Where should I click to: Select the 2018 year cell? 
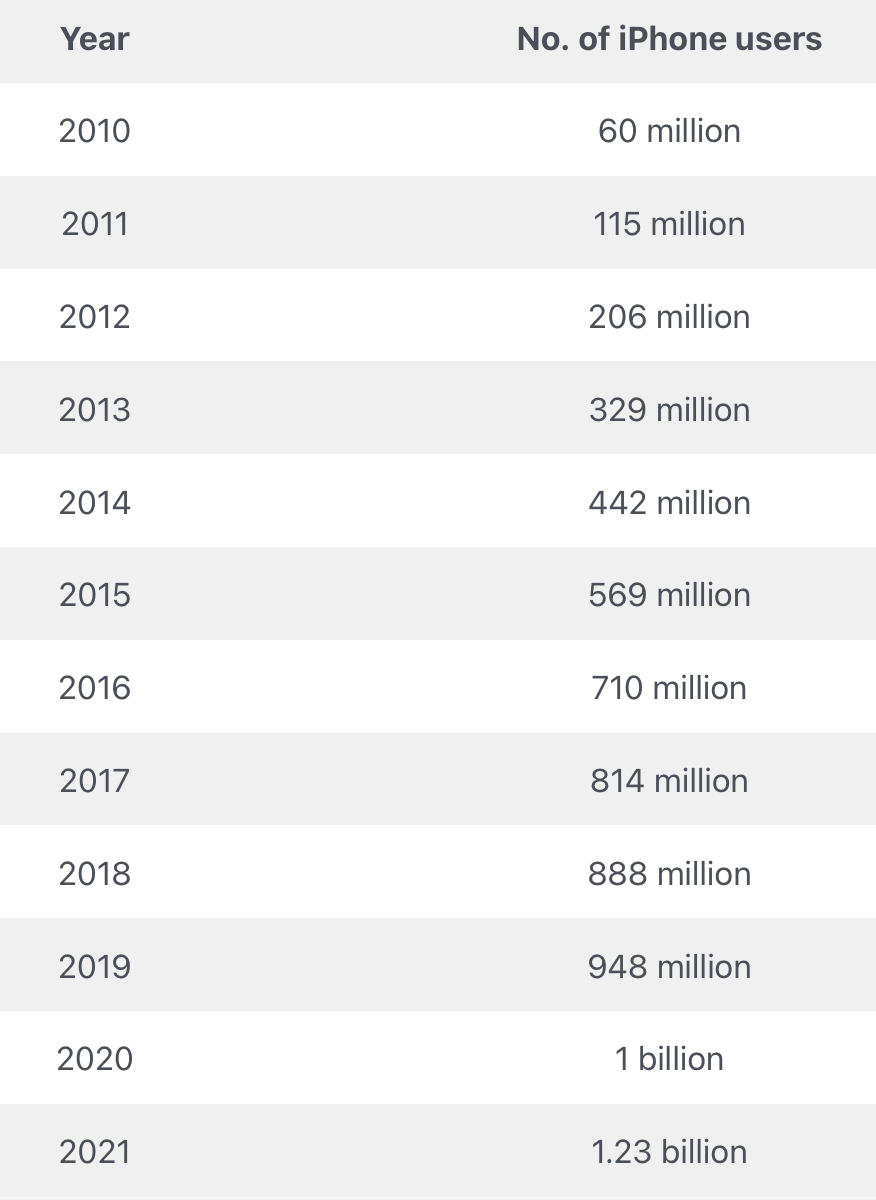click(95, 873)
